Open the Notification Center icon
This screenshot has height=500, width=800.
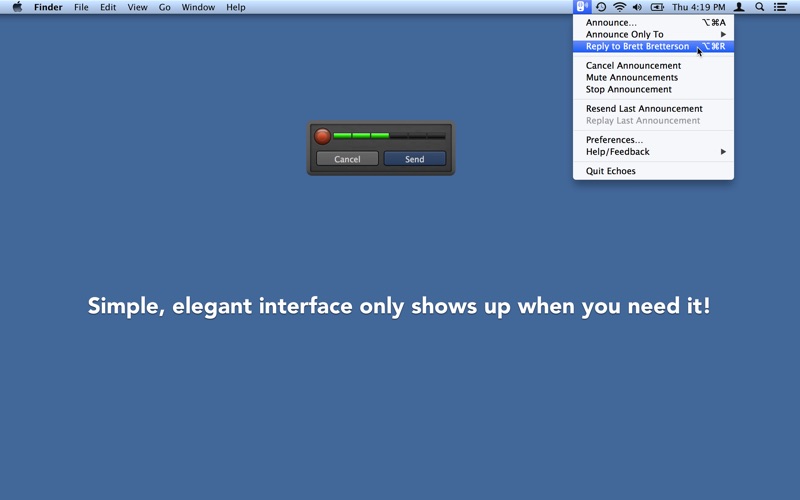point(781,7)
